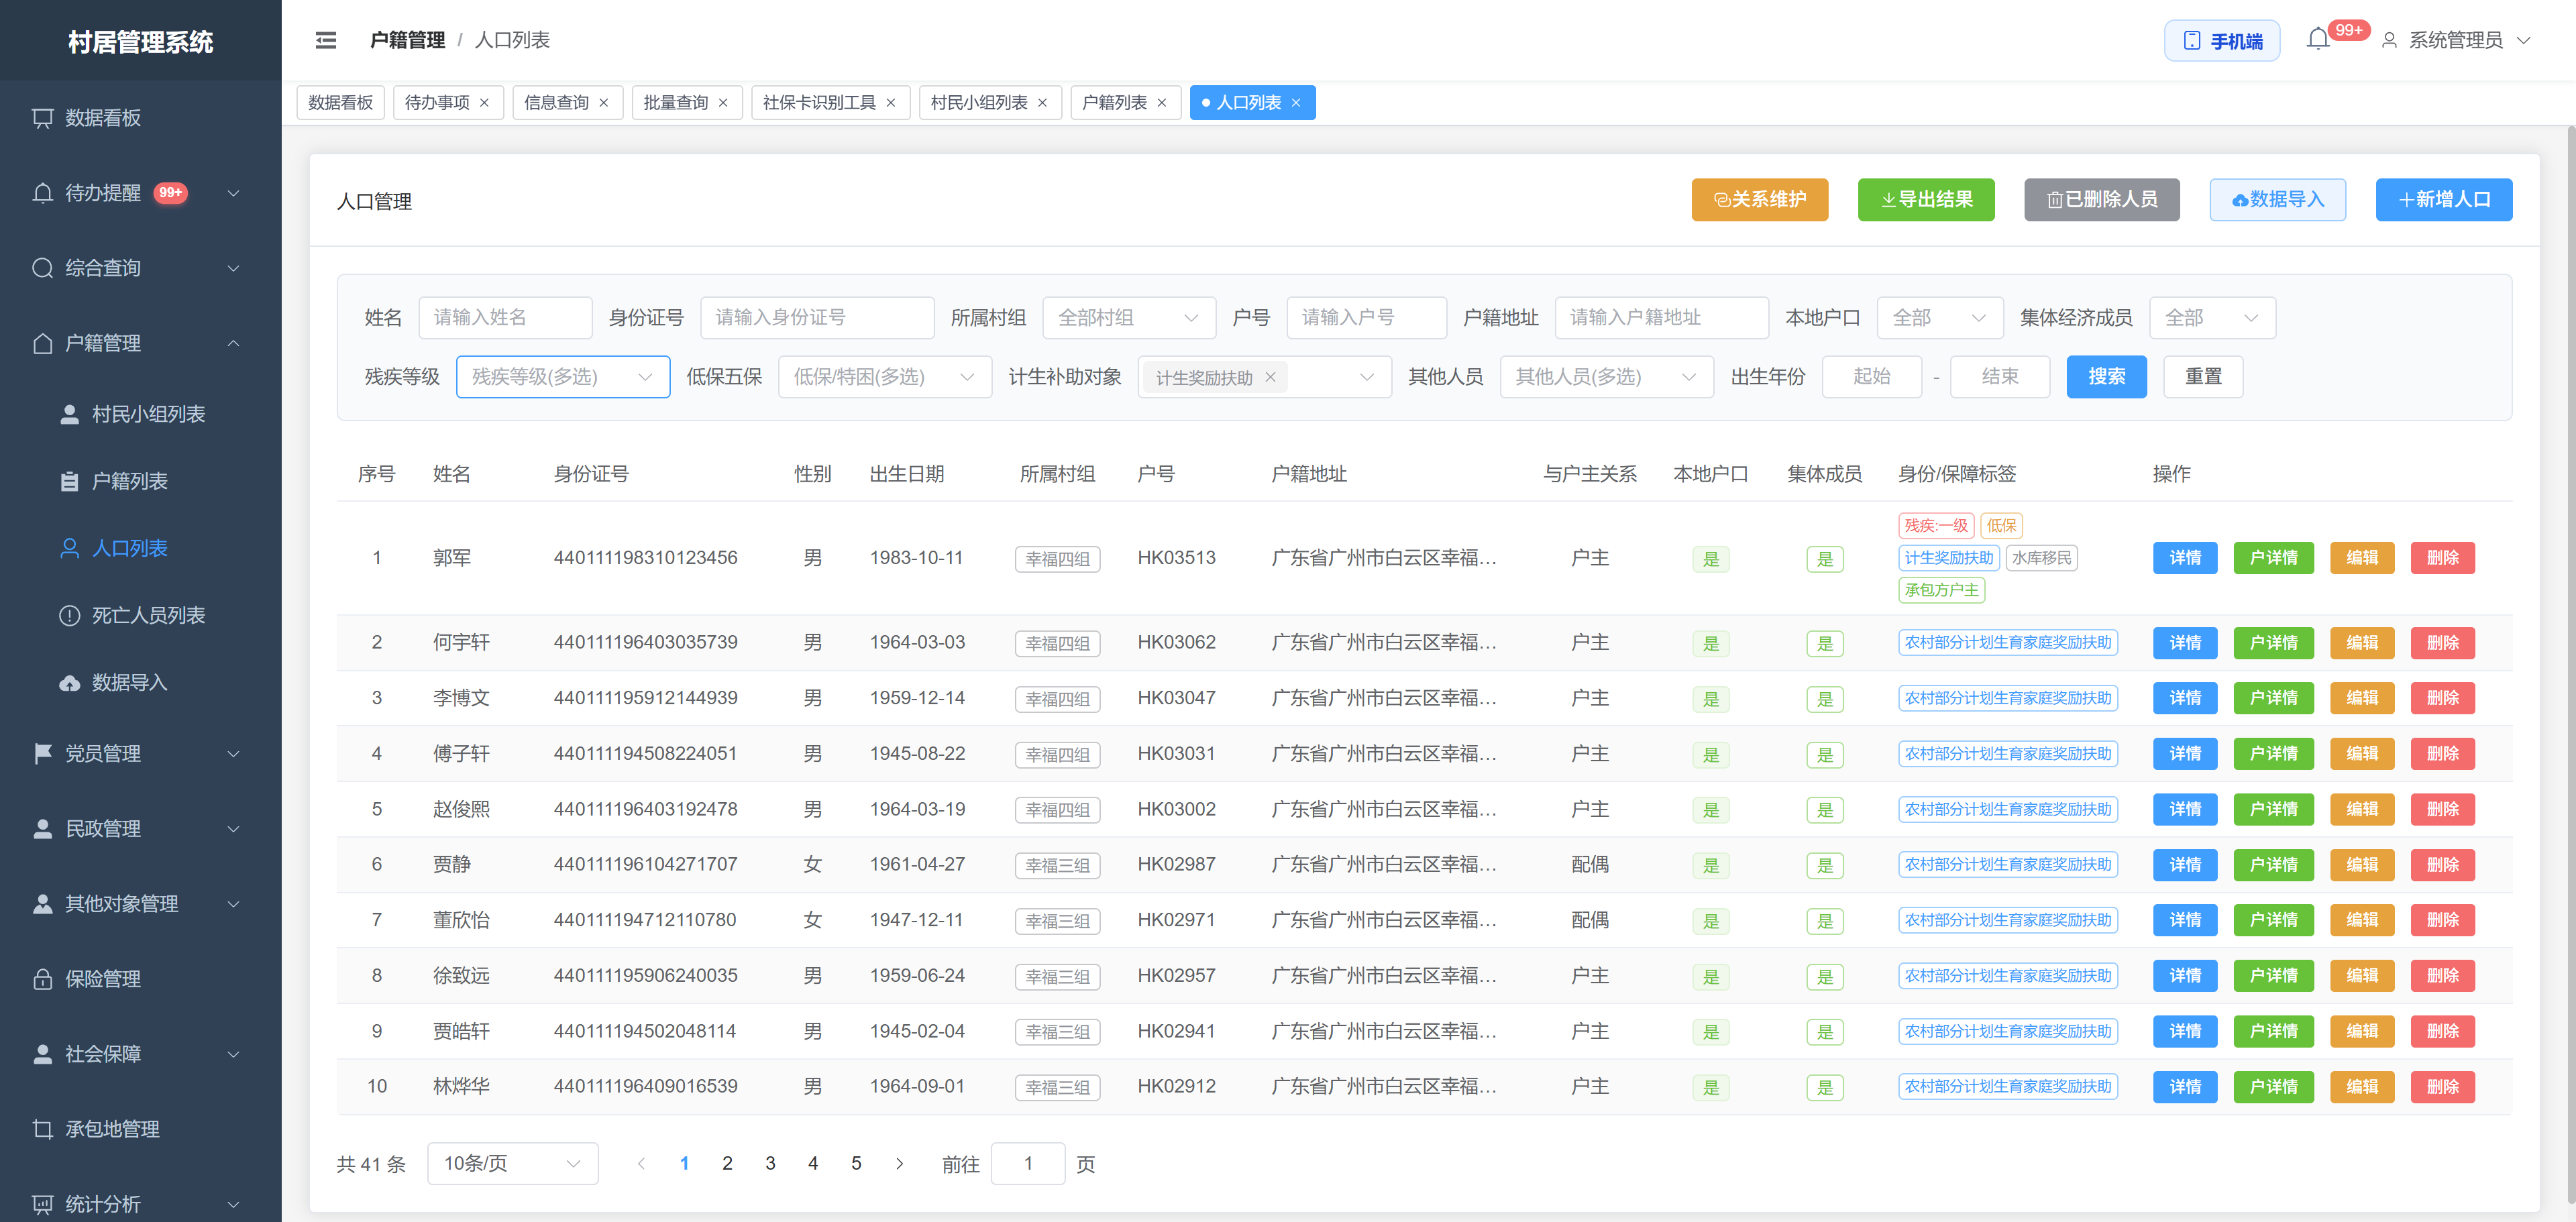Expand the 民政管理 sidebar menu

[141, 828]
